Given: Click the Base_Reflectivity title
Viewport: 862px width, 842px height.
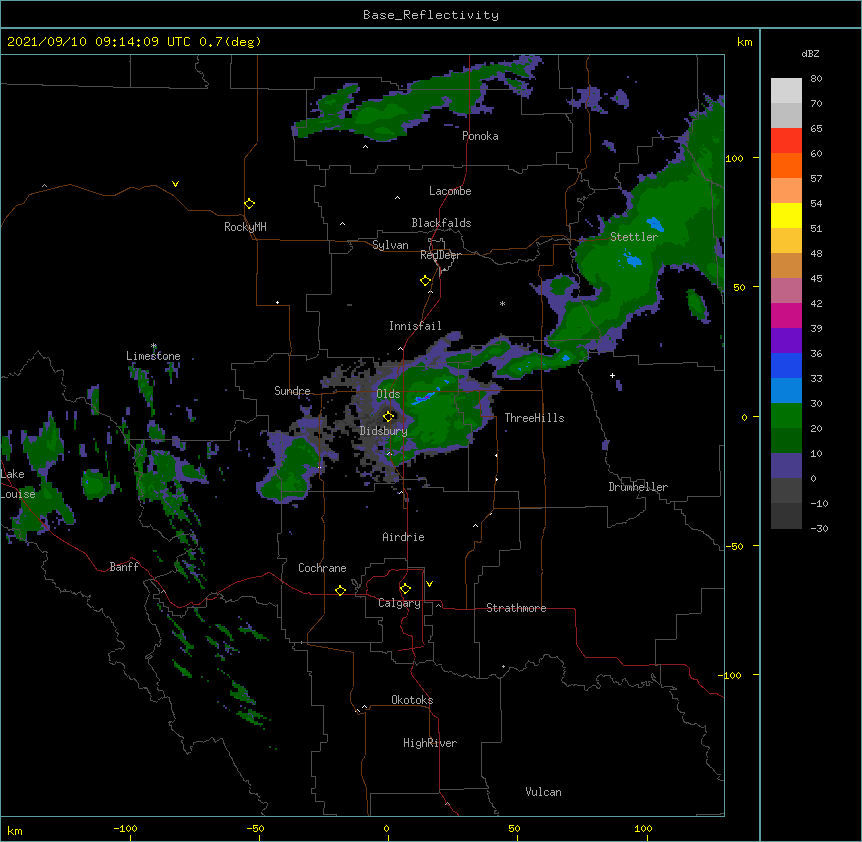Looking at the screenshot, I should (x=431, y=15).
